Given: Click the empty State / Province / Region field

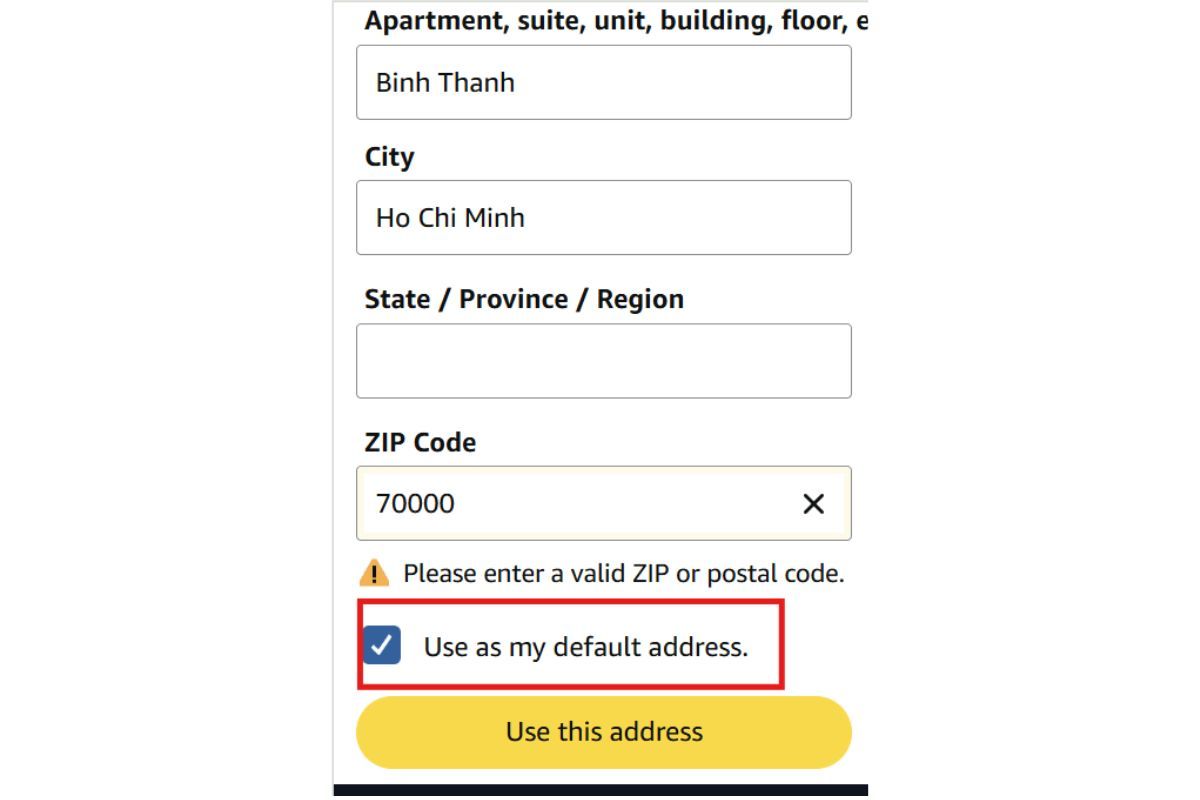Looking at the screenshot, I should coord(603,361).
